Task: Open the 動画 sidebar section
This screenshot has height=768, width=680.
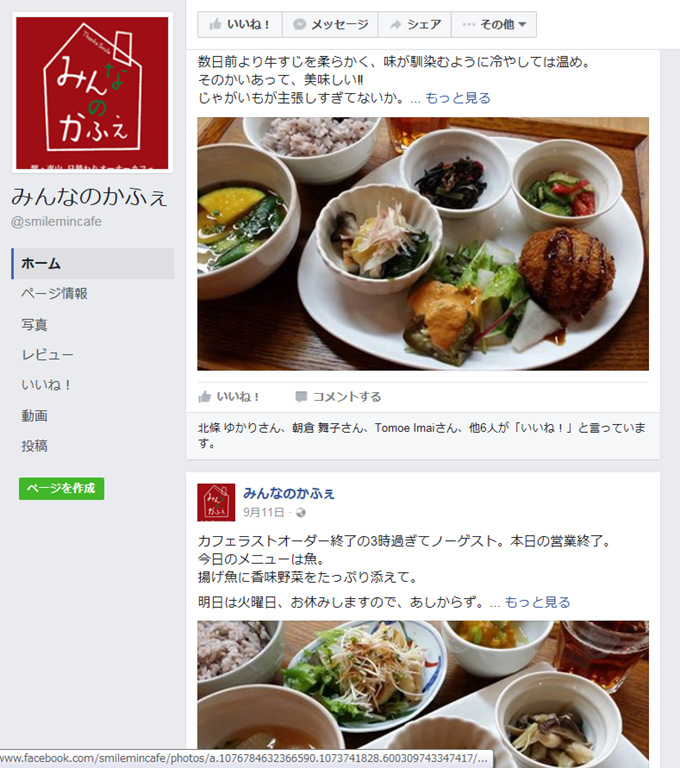Action: (x=34, y=415)
